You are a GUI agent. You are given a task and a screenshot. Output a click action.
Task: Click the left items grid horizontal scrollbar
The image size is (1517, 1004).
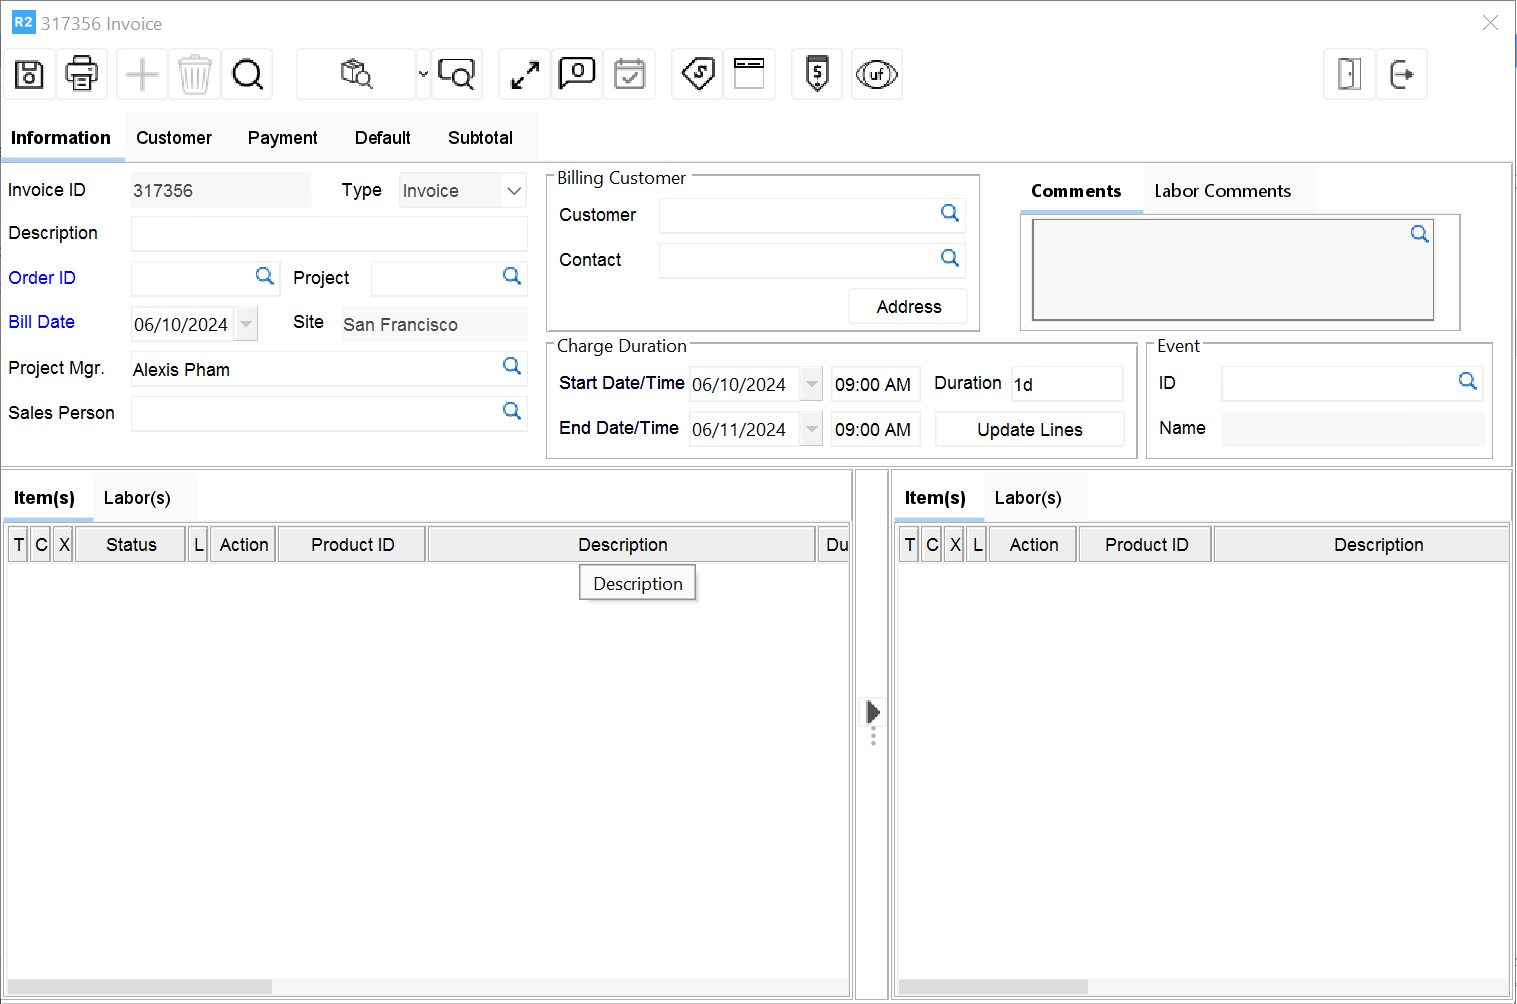click(140, 986)
